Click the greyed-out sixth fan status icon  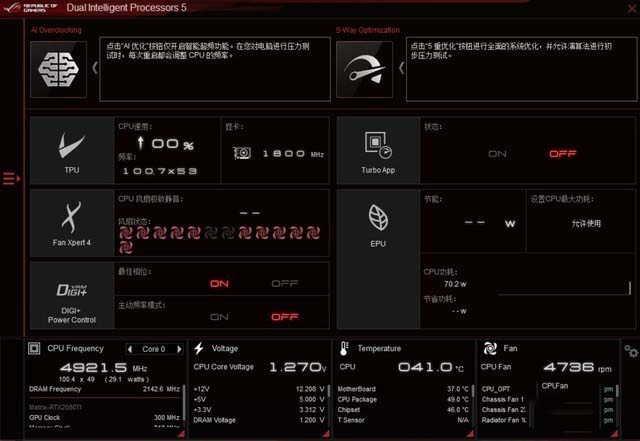click(211, 233)
